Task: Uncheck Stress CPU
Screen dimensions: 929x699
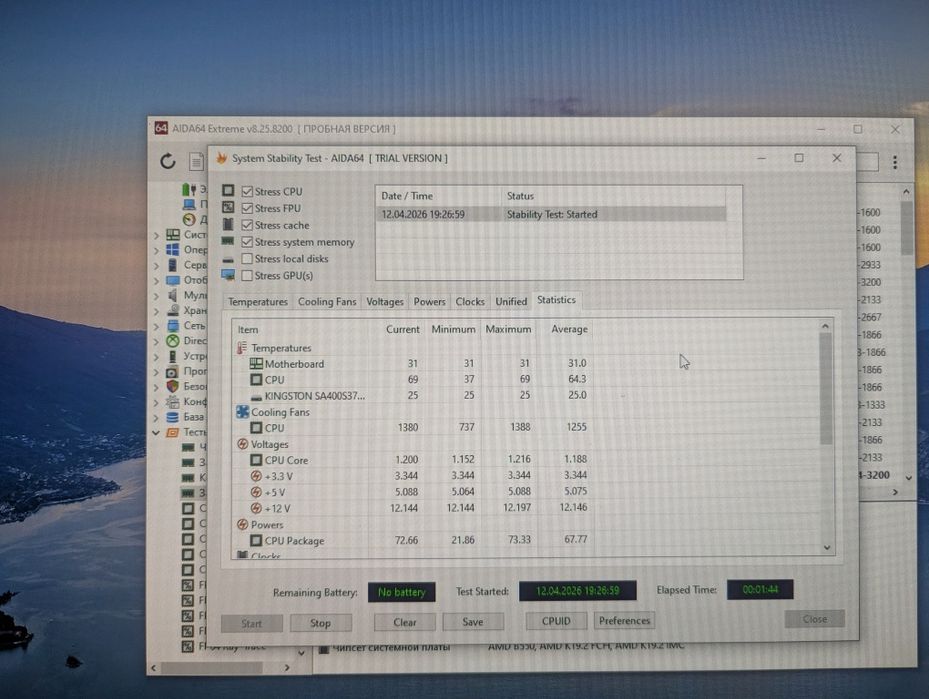Action: [x=247, y=191]
